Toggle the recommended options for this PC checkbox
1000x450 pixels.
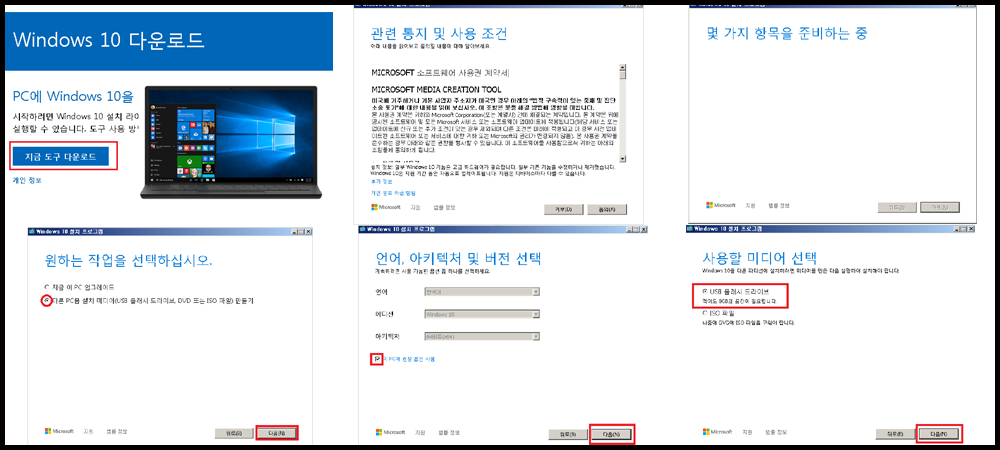[378, 359]
